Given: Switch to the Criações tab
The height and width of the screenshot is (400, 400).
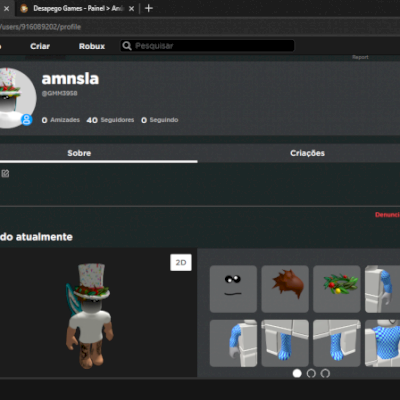Looking at the screenshot, I should pos(307,153).
